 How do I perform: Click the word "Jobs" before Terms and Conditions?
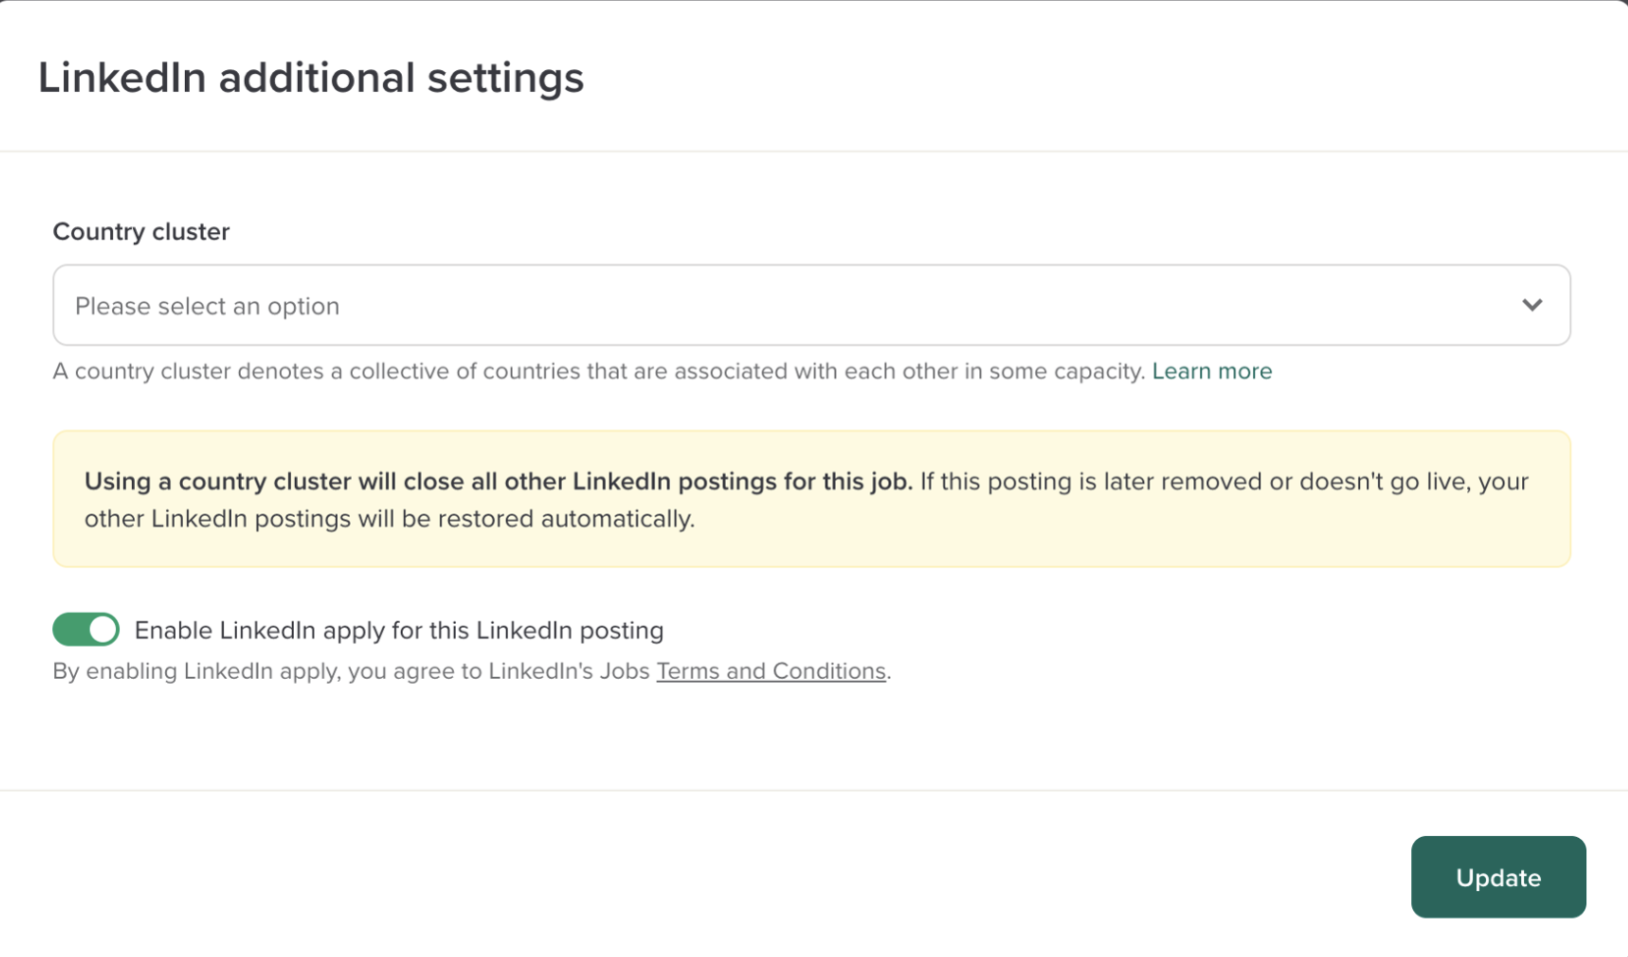pyautogui.click(x=624, y=671)
